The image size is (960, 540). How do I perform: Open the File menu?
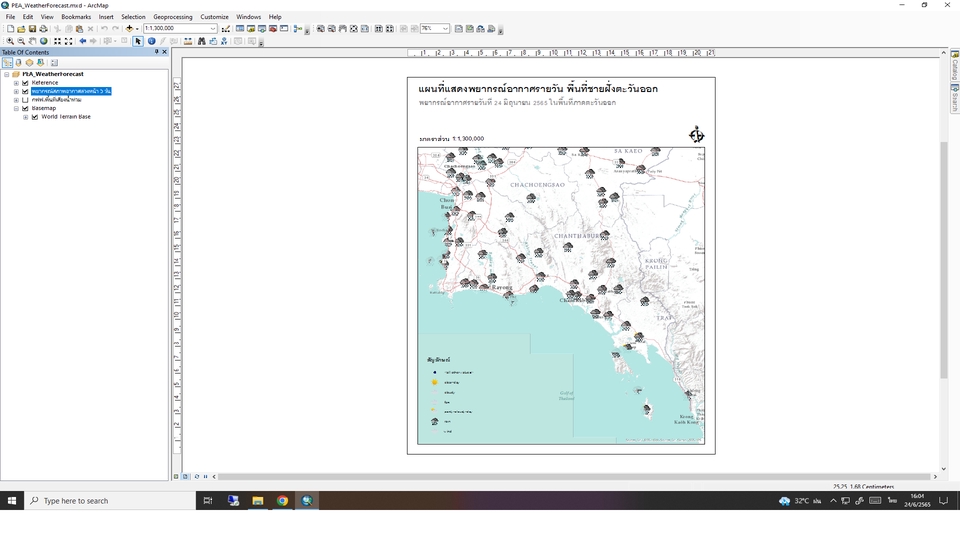pyautogui.click(x=10, y=17)
